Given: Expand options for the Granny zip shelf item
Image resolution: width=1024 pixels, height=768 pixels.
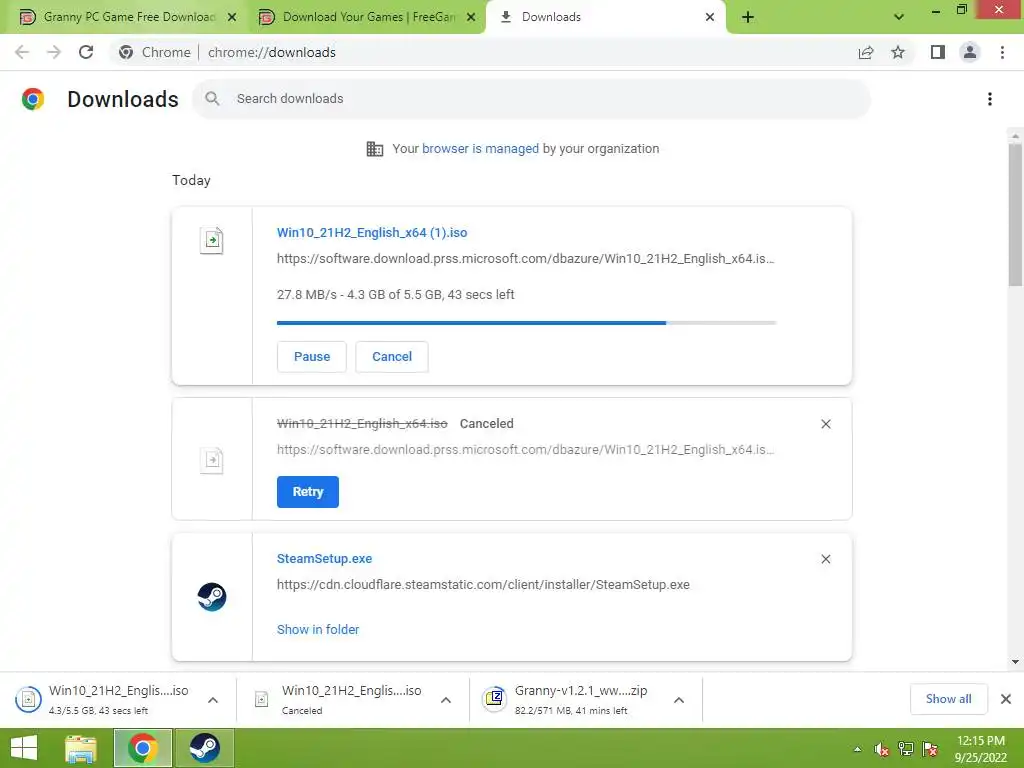Looking at the screenshot, I should (x=679, y=700).
